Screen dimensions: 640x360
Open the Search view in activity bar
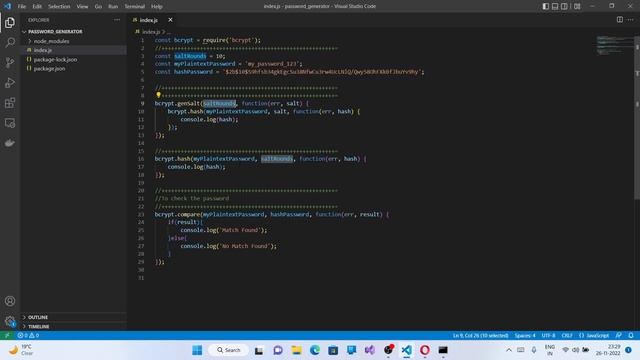point(10,42)
